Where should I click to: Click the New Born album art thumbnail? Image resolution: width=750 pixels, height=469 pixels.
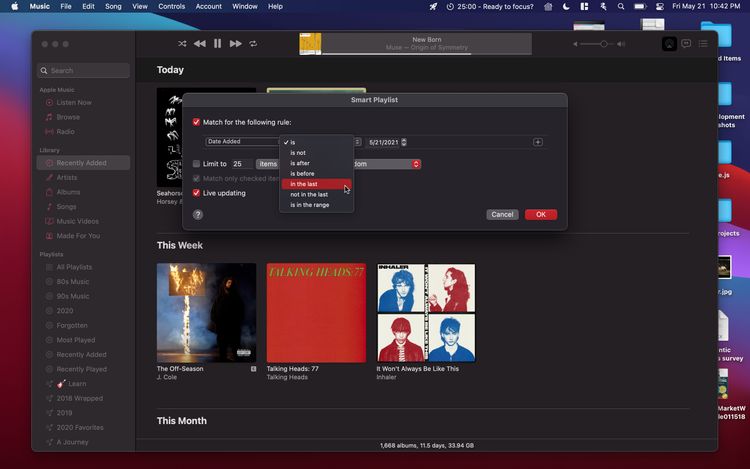(310, 44)
